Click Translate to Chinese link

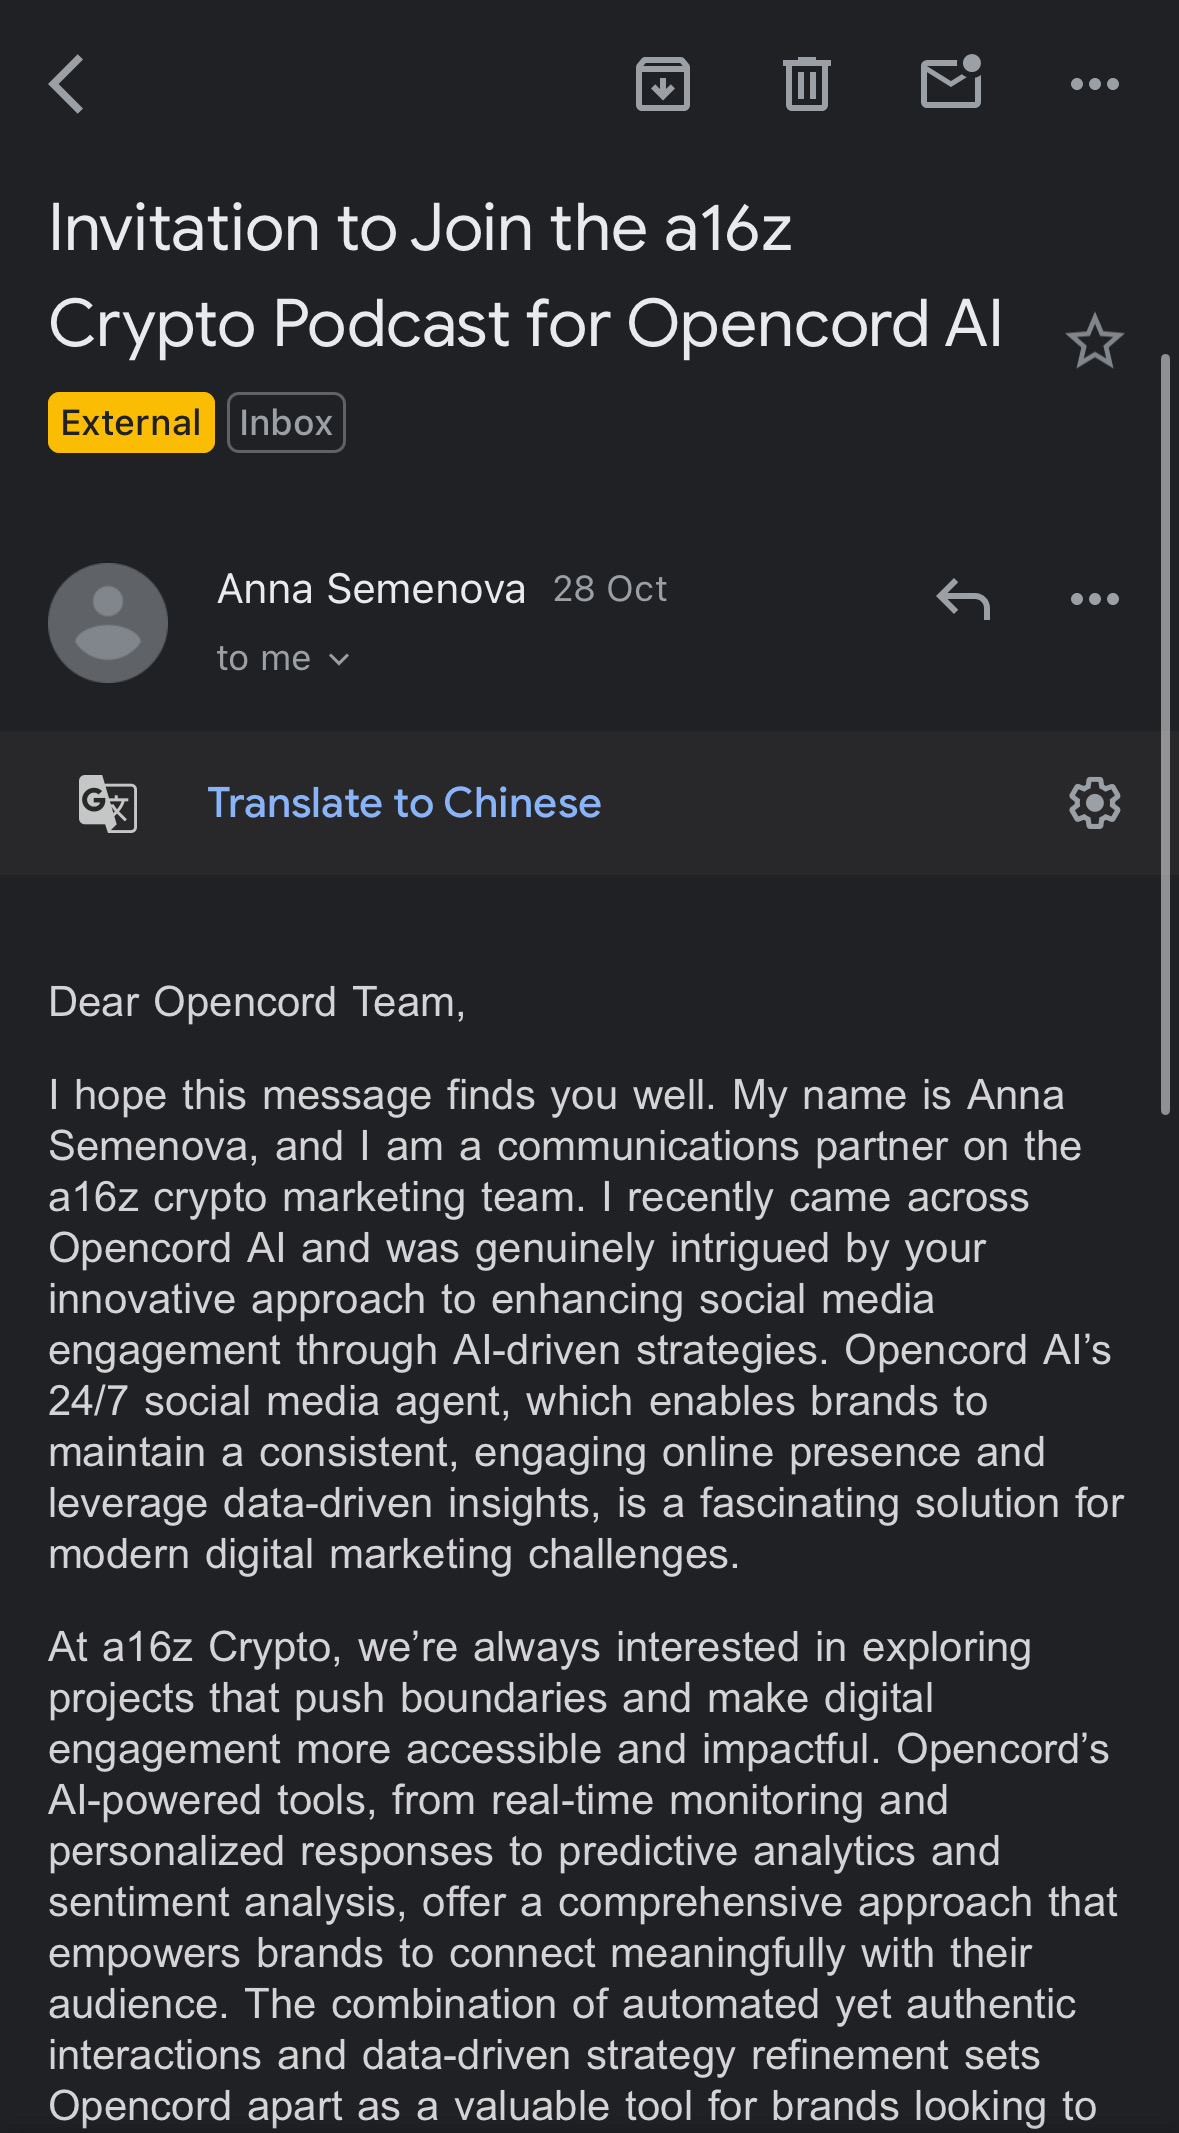(404, 803)
